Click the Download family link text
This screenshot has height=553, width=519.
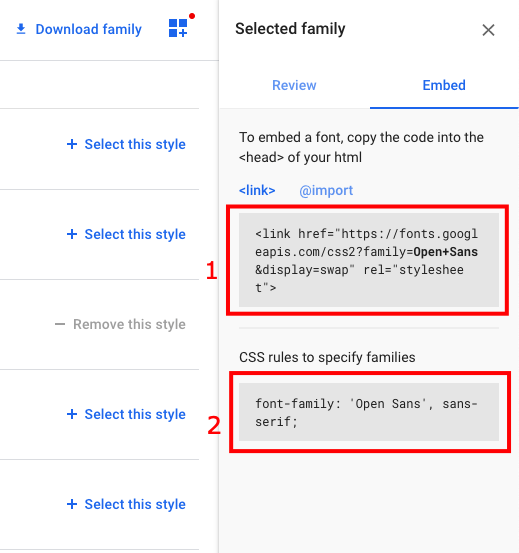click(x=88, y=29)
